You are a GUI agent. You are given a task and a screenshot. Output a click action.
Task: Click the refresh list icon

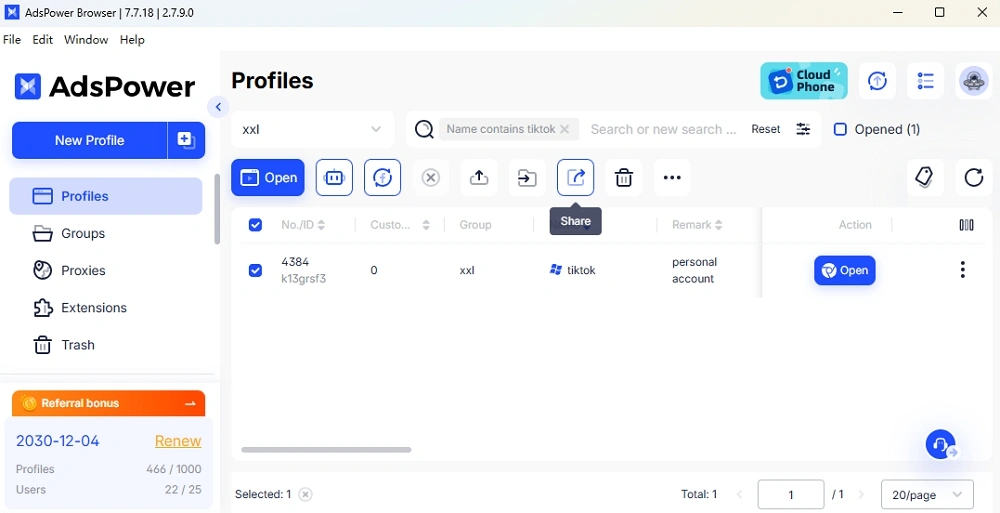click(x=973, y=178)
